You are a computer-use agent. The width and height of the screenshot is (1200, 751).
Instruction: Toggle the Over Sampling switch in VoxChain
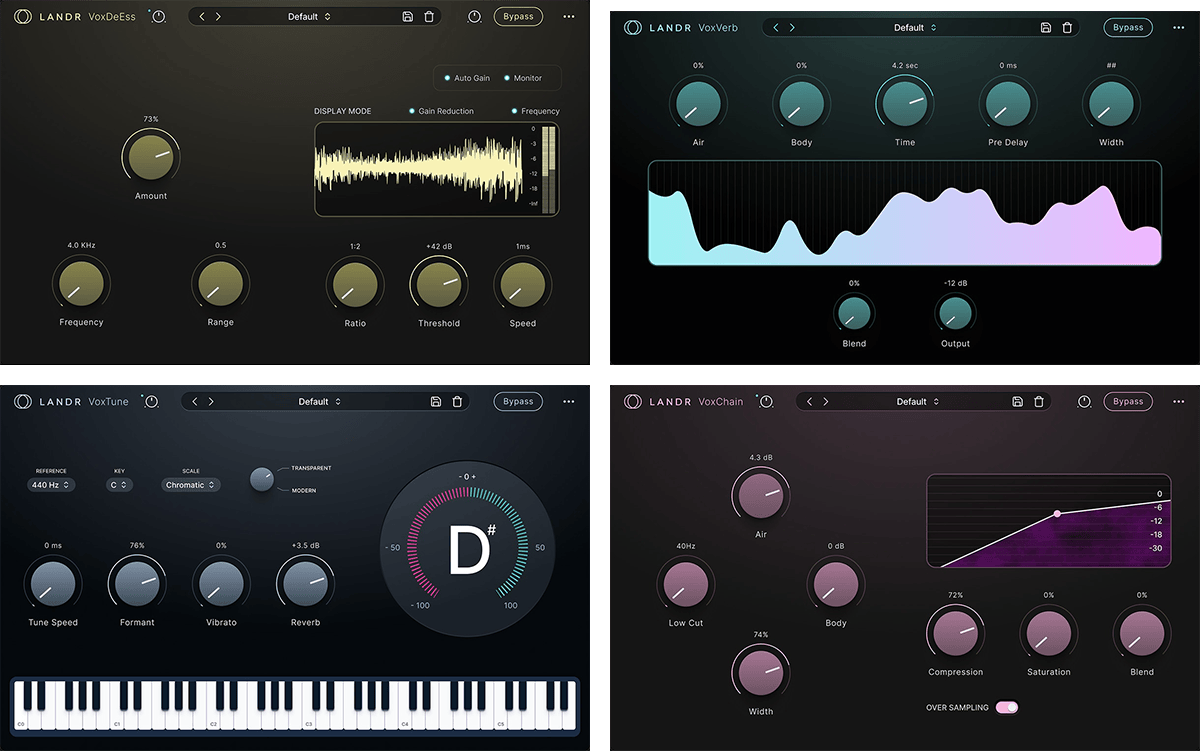click(1006, 708)
